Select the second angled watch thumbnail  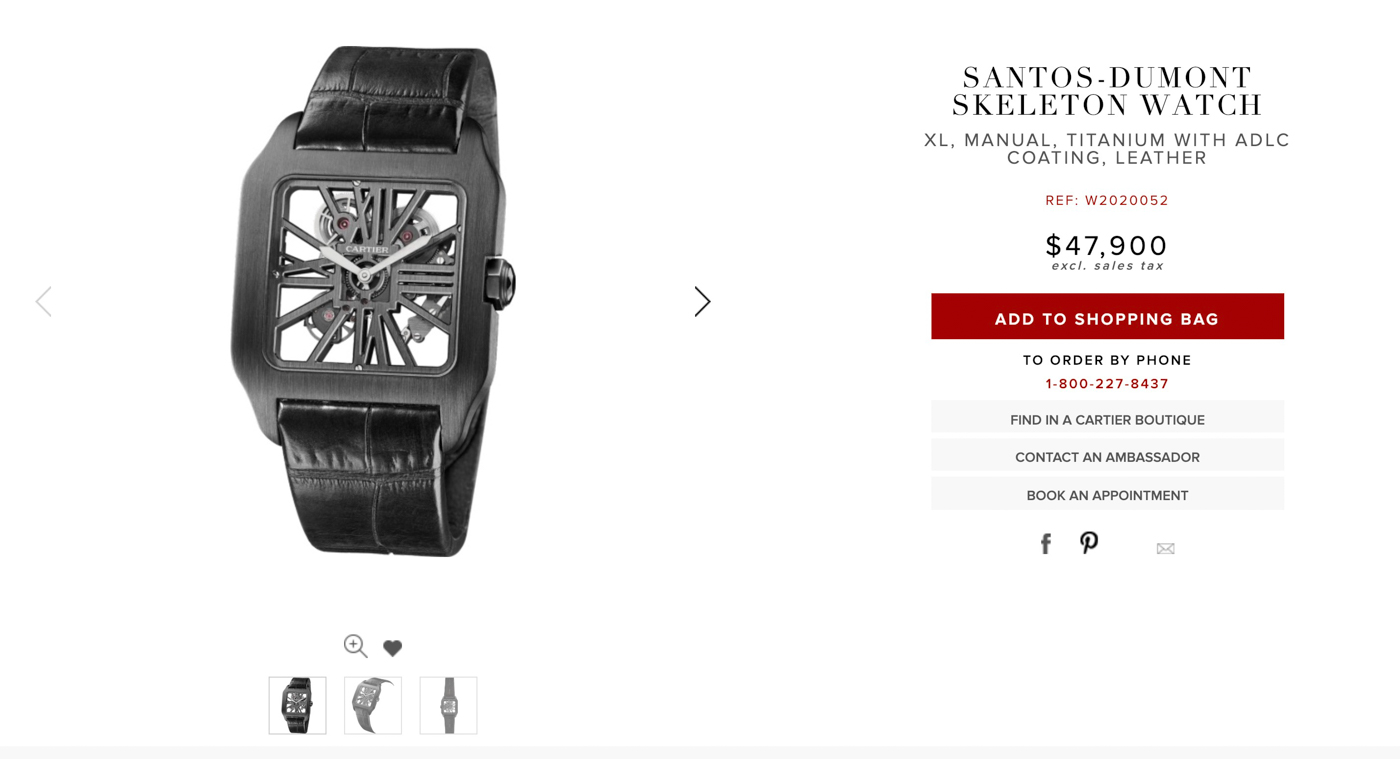(373, 705)
